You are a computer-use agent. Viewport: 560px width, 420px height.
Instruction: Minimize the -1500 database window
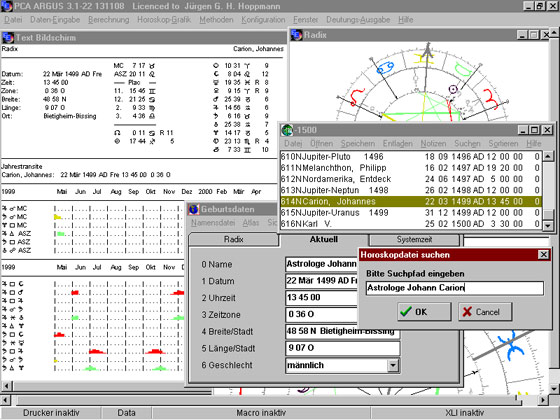[523, 130]
